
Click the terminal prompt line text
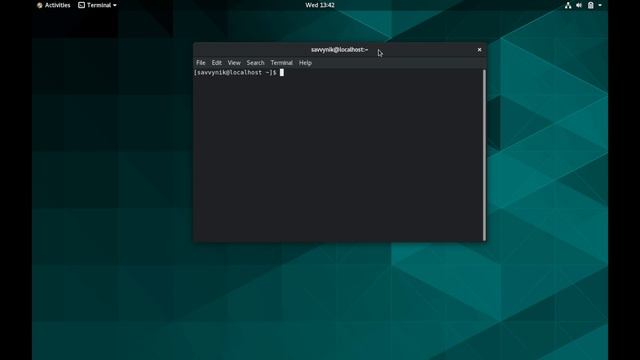(x=236, y=73)
